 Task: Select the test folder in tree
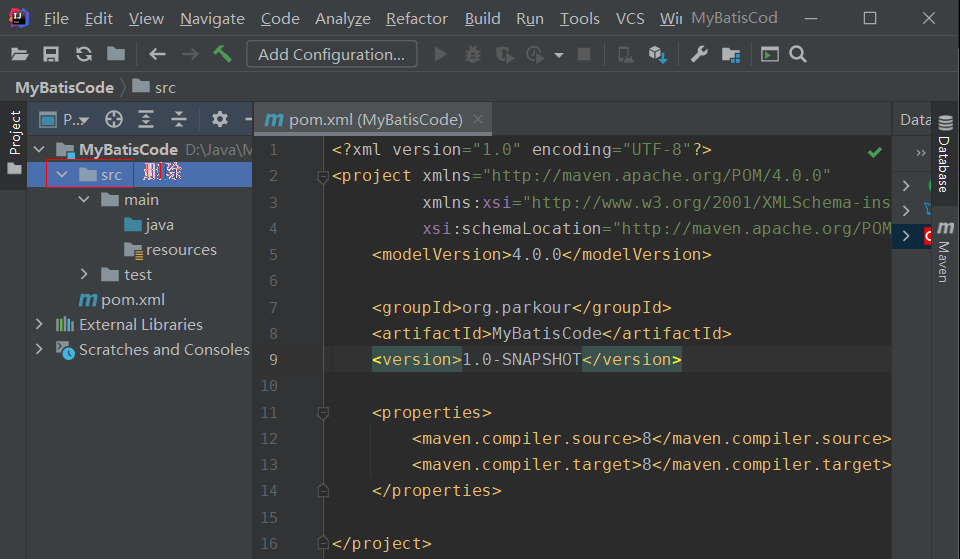tap(127, 274)
